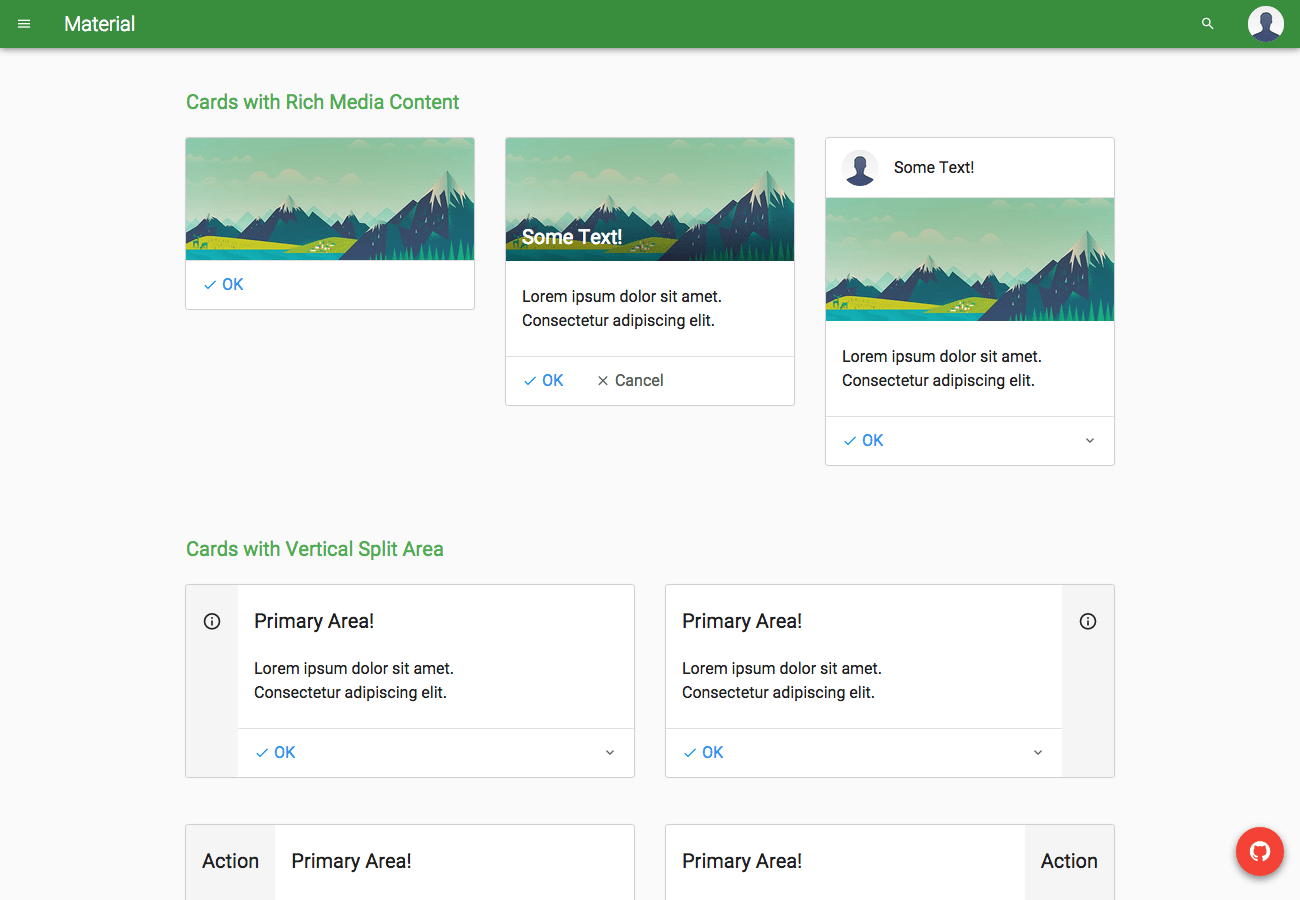Open the hamburger navigation menu
The height and width of the screenshot is (900, 1300).
pyautogui.click(x=24, y=24)
